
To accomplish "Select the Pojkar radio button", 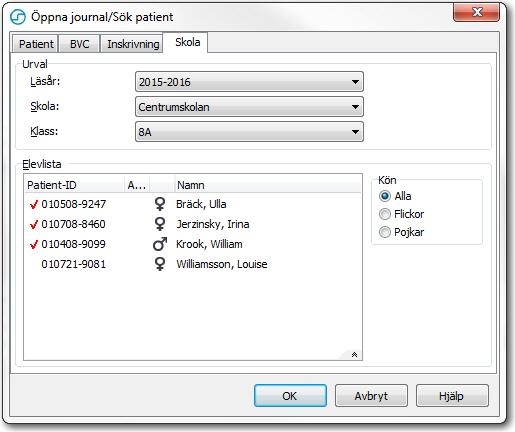I will coord(385,232).
